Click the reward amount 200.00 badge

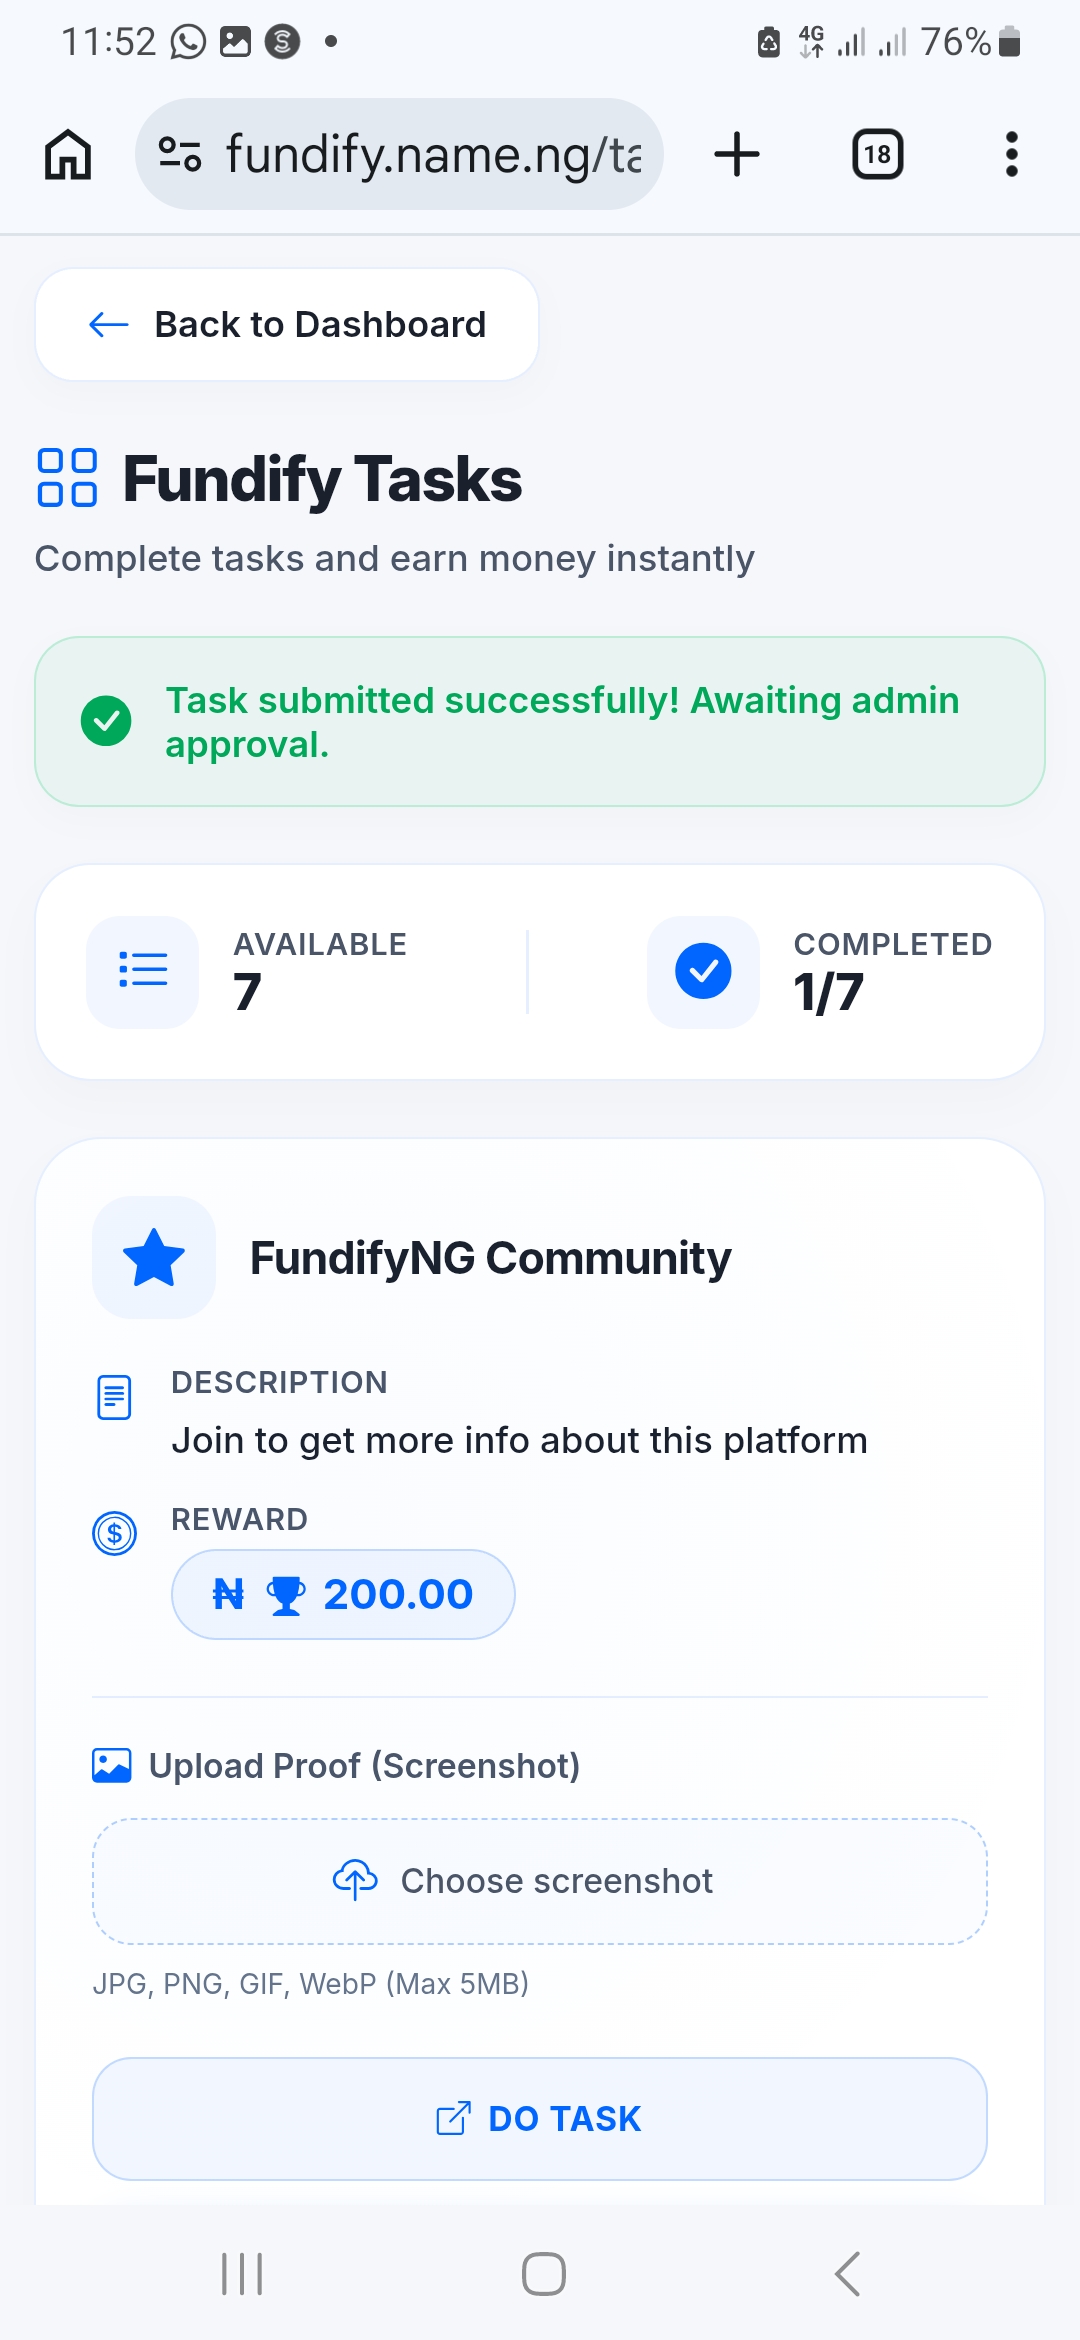pyautogui.click(x=343, y=1594)
